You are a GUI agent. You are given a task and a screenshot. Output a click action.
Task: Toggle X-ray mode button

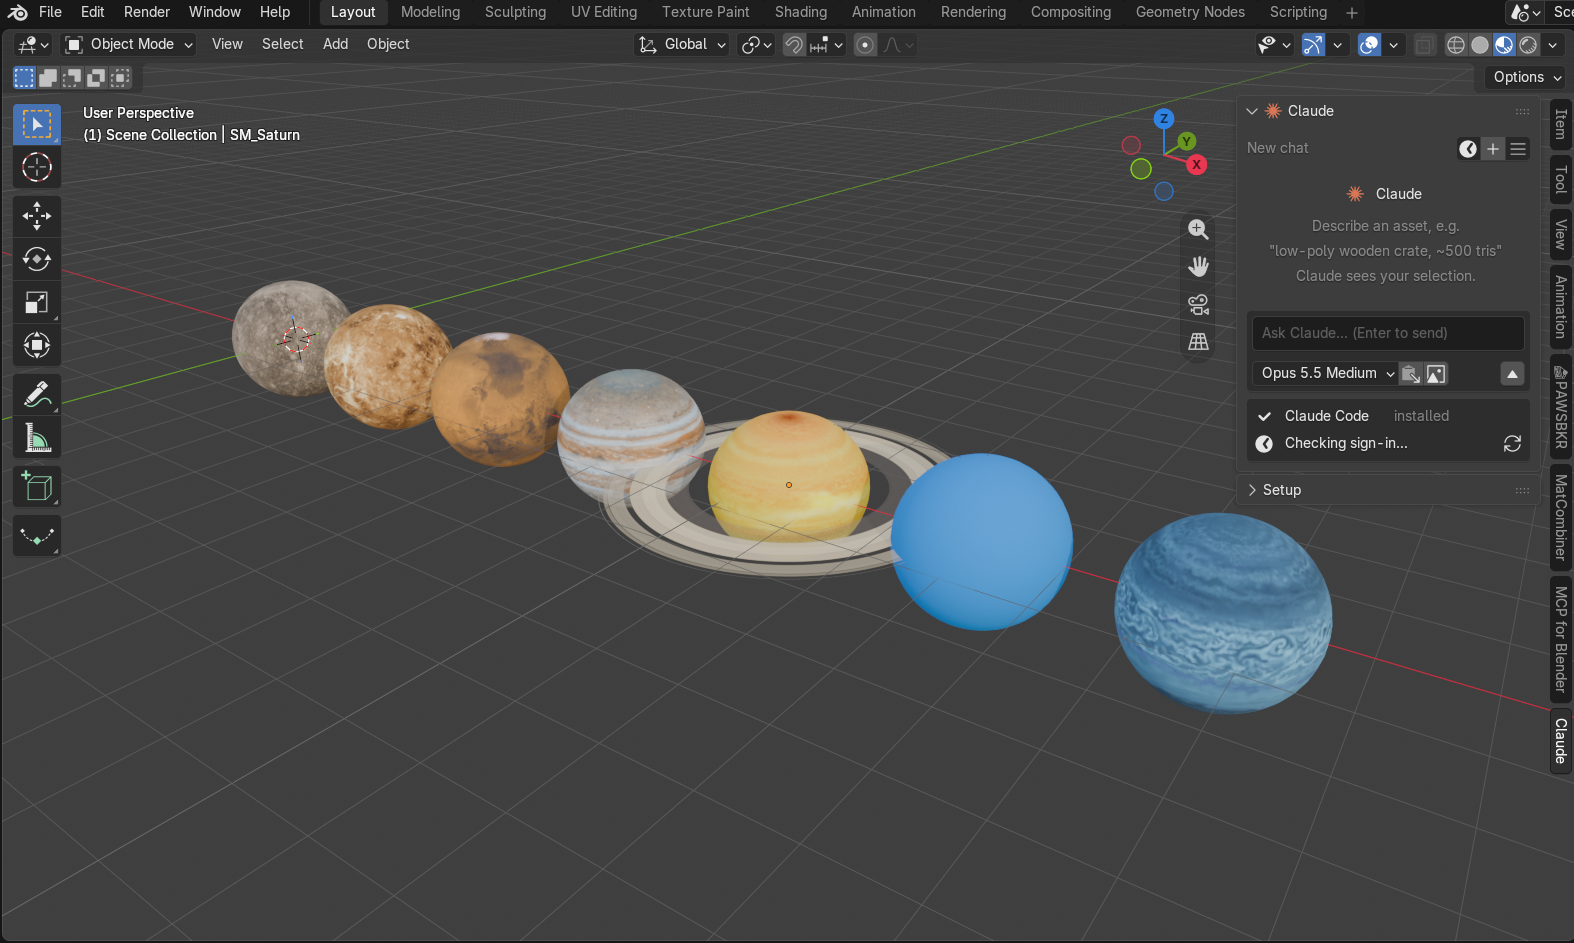1424,44
